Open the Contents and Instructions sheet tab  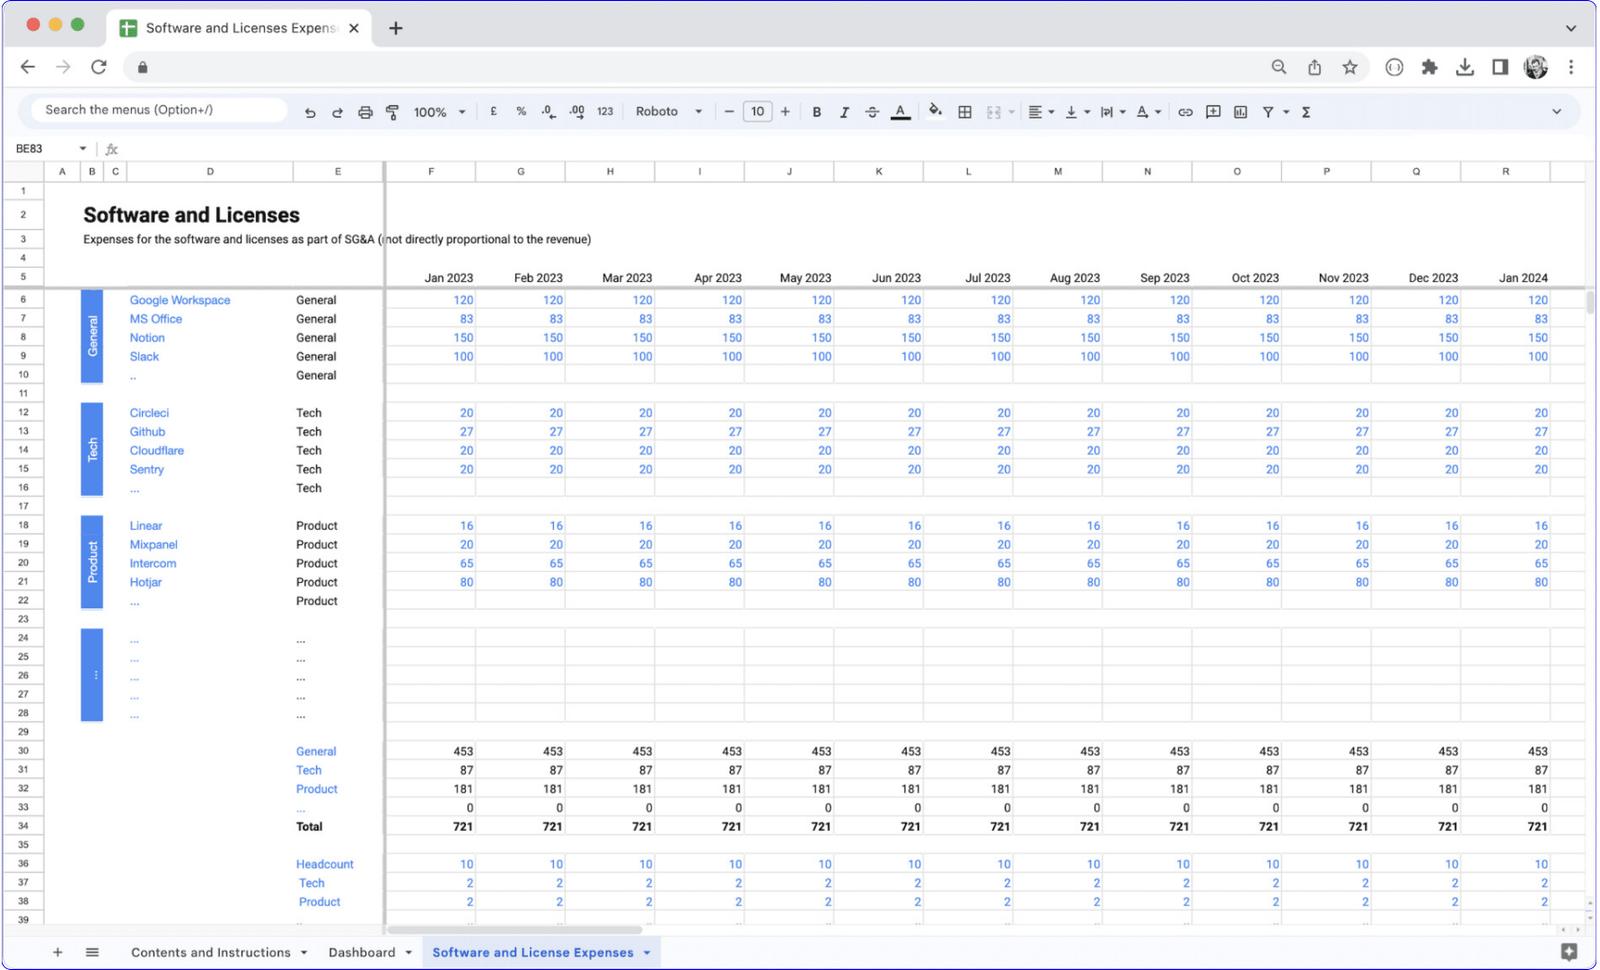click(x=211, y=952)
